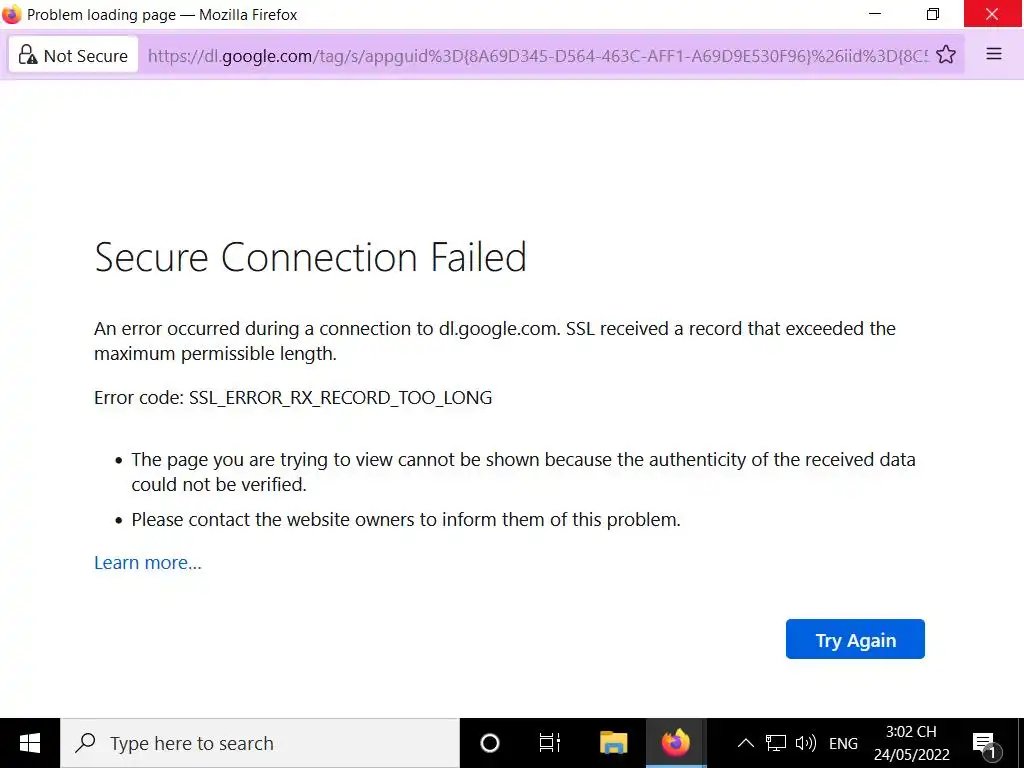The width and height of the screenshot is (1024, 768).
Task: Open the notification center icon
Action: pos(984,743)
